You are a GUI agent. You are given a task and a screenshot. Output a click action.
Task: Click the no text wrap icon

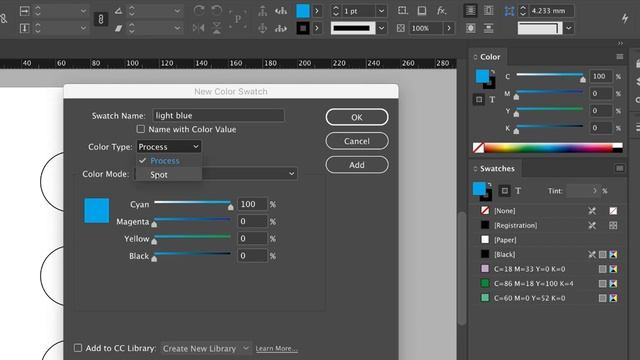click(471, 11)
